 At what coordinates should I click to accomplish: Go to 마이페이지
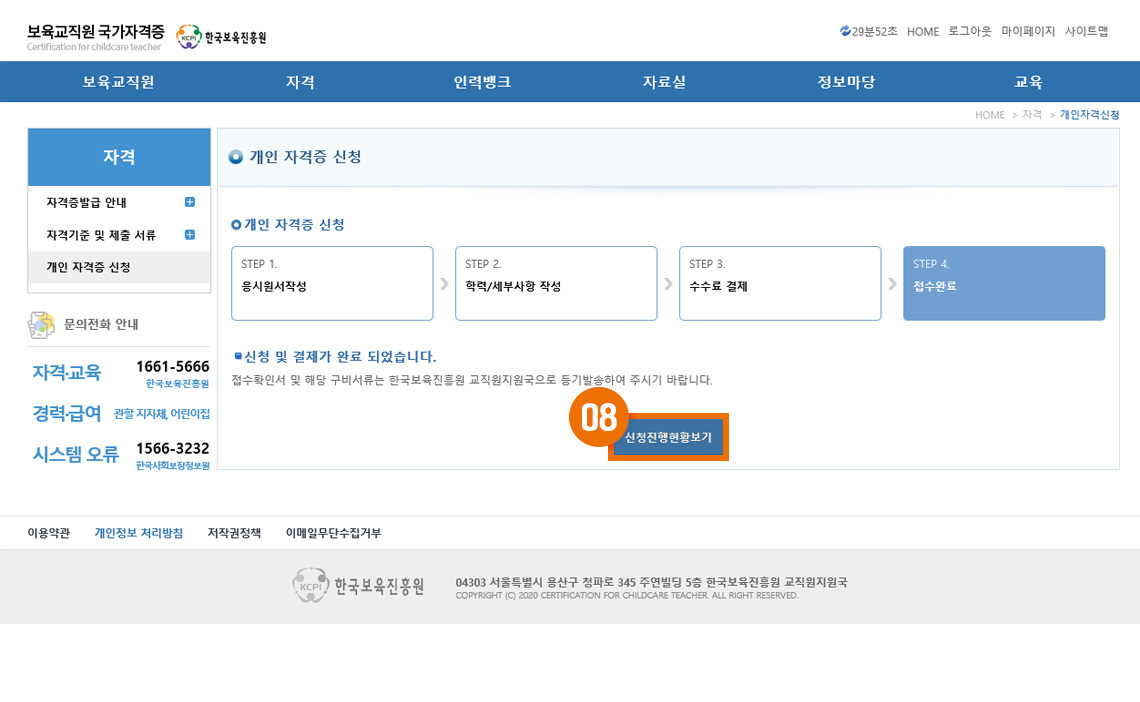(x=1028, y=31)
